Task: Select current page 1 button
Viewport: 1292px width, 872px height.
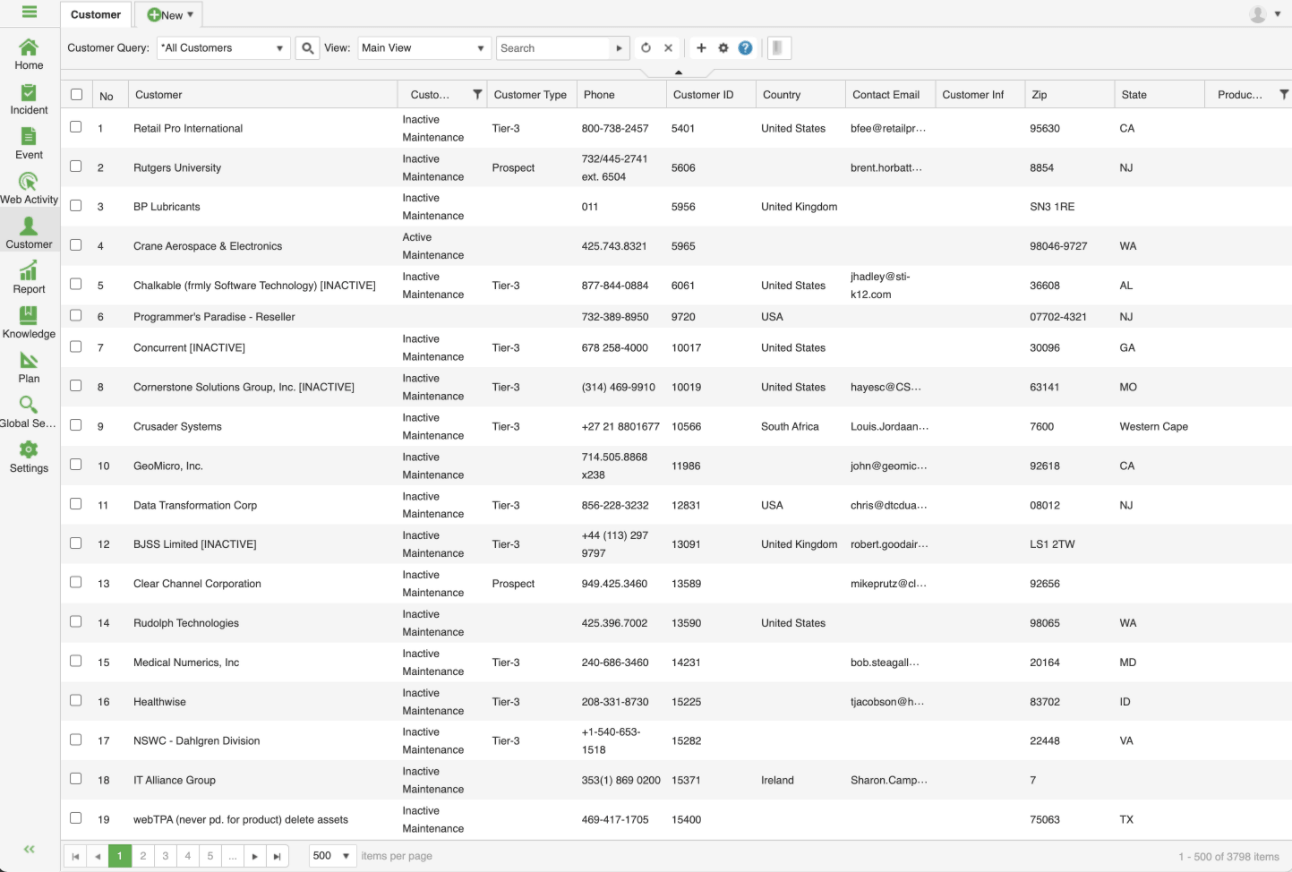Action: point(120,857)
